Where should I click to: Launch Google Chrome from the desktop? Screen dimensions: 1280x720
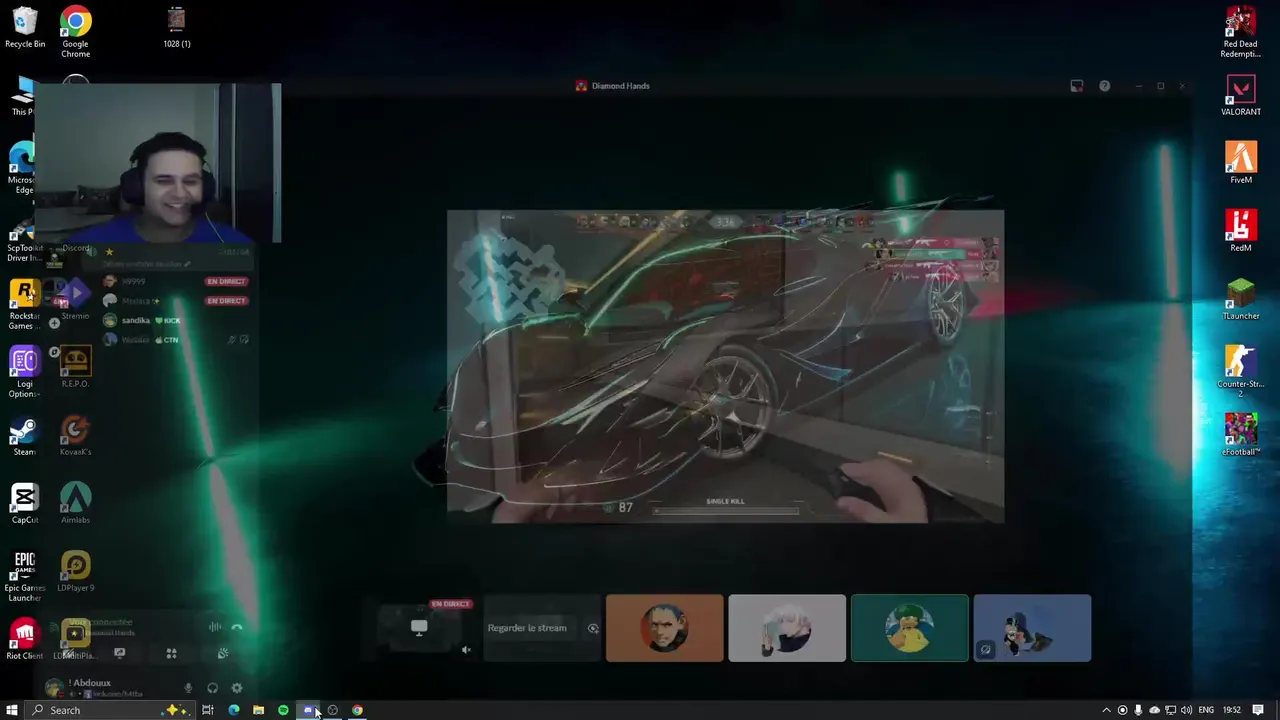click(x=75, y=32)
